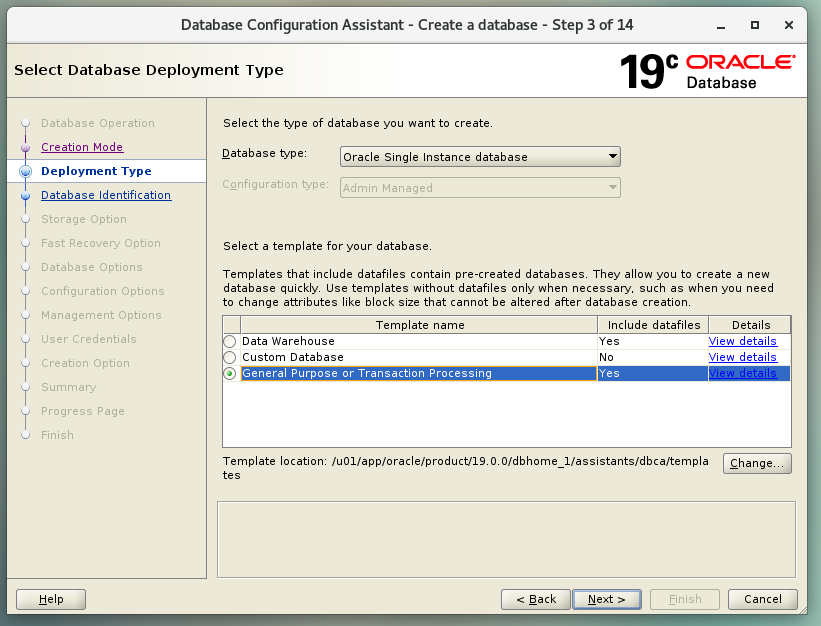
Task: Jump to Database Identification step
Action: pos(106,195)
